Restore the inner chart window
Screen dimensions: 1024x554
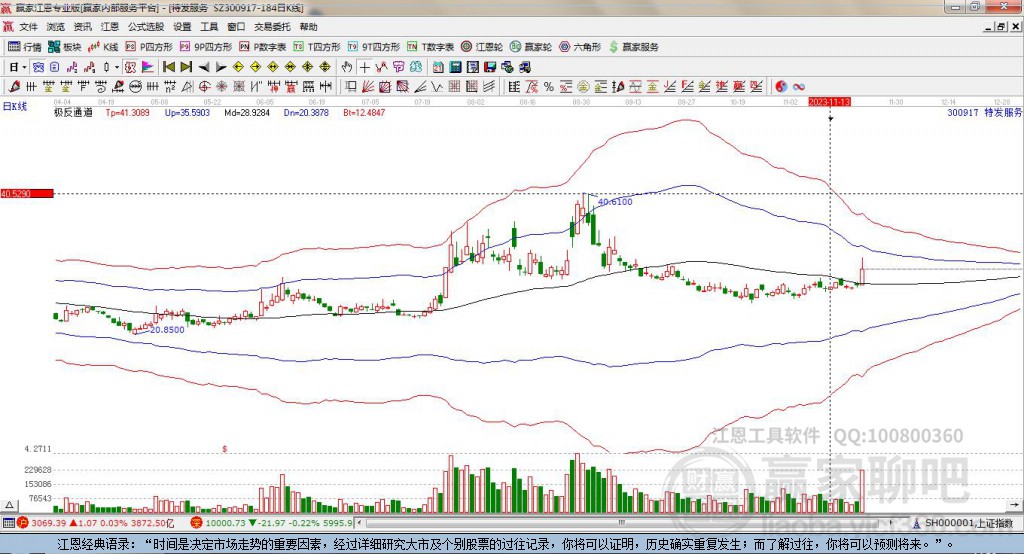point(1001,27)
